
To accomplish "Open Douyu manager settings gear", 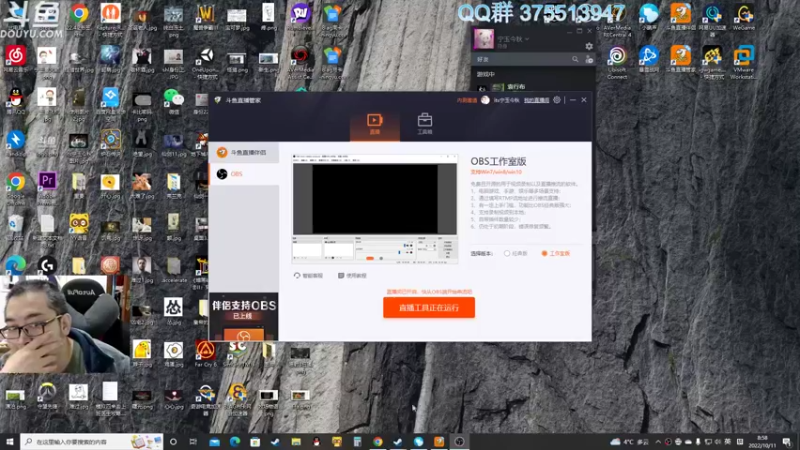I will coord(557,100).
